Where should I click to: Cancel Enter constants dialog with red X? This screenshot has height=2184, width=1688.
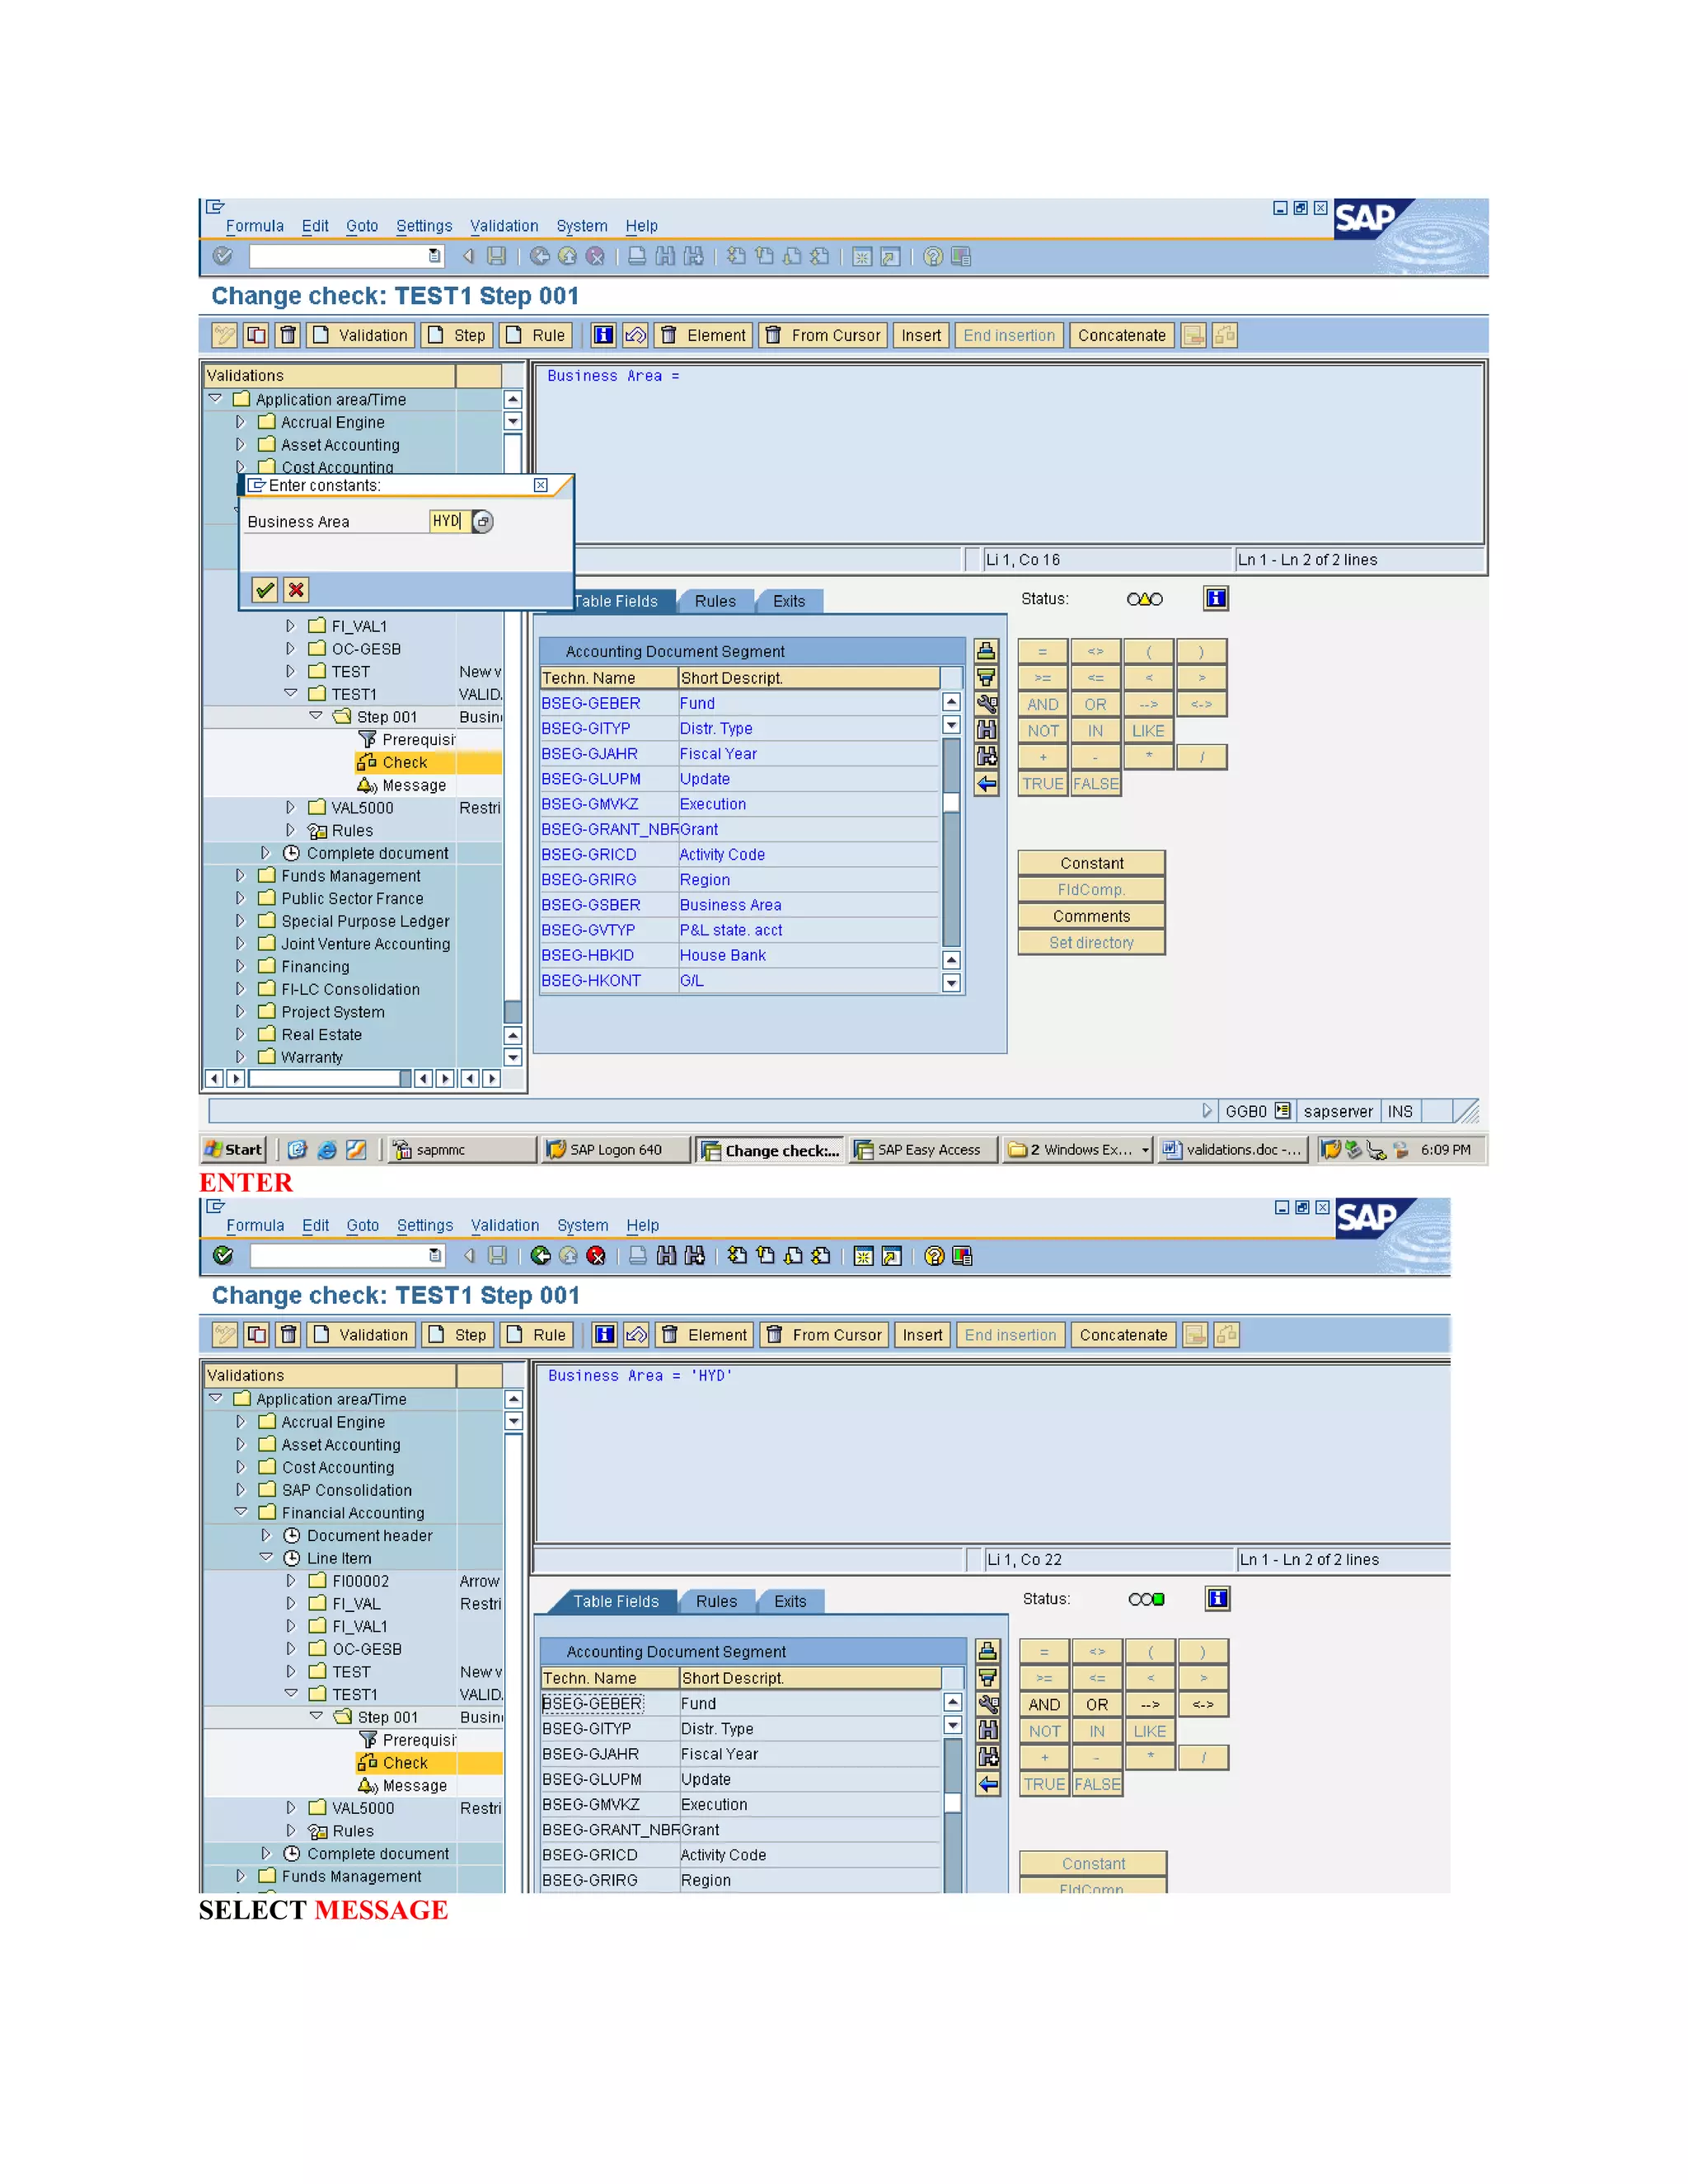coord(296,590)
